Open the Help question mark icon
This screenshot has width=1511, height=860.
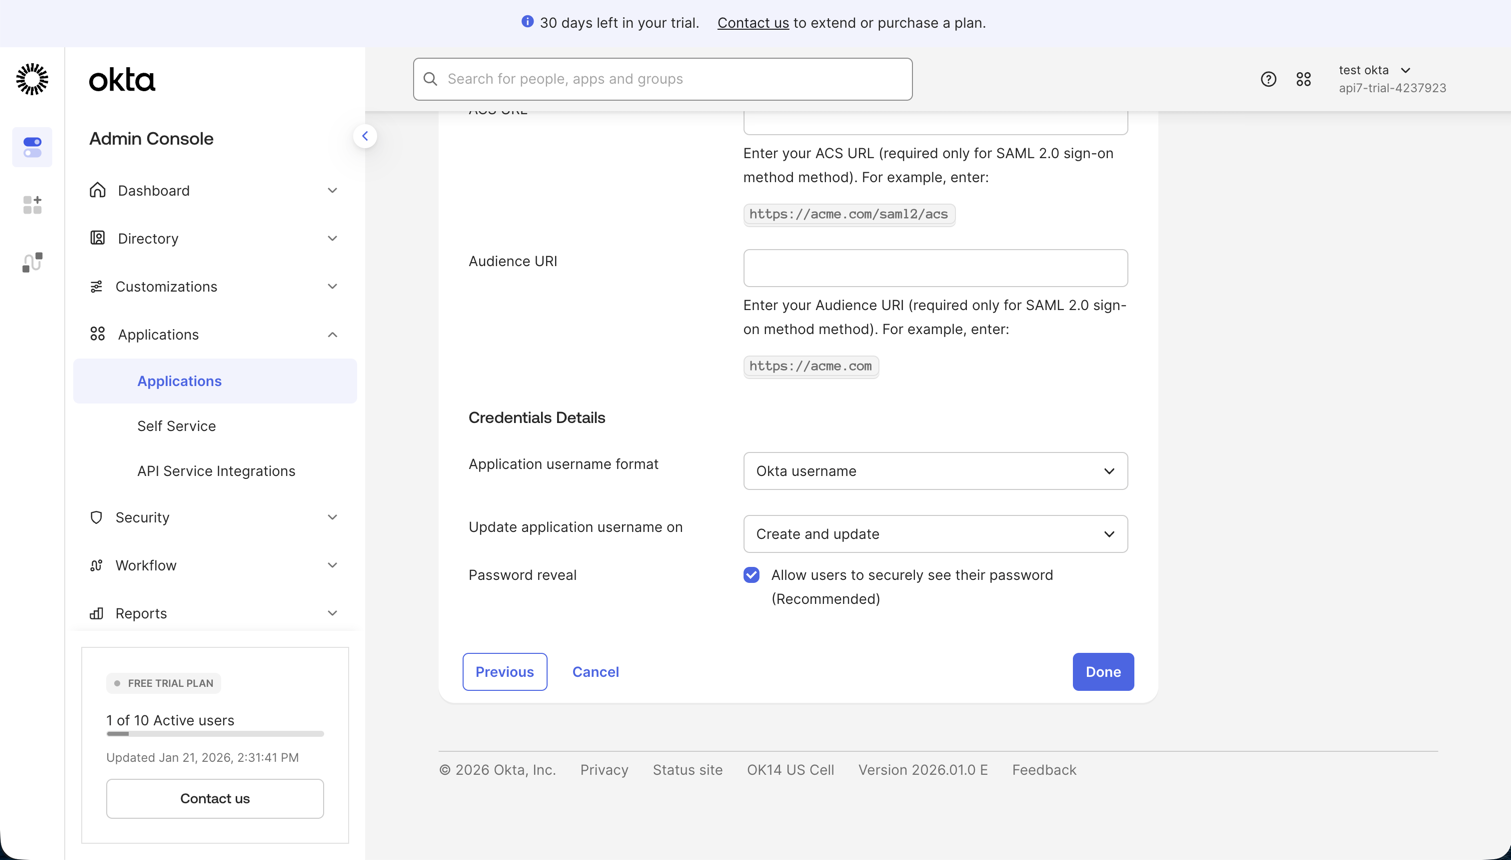(x=1269, y=78)
